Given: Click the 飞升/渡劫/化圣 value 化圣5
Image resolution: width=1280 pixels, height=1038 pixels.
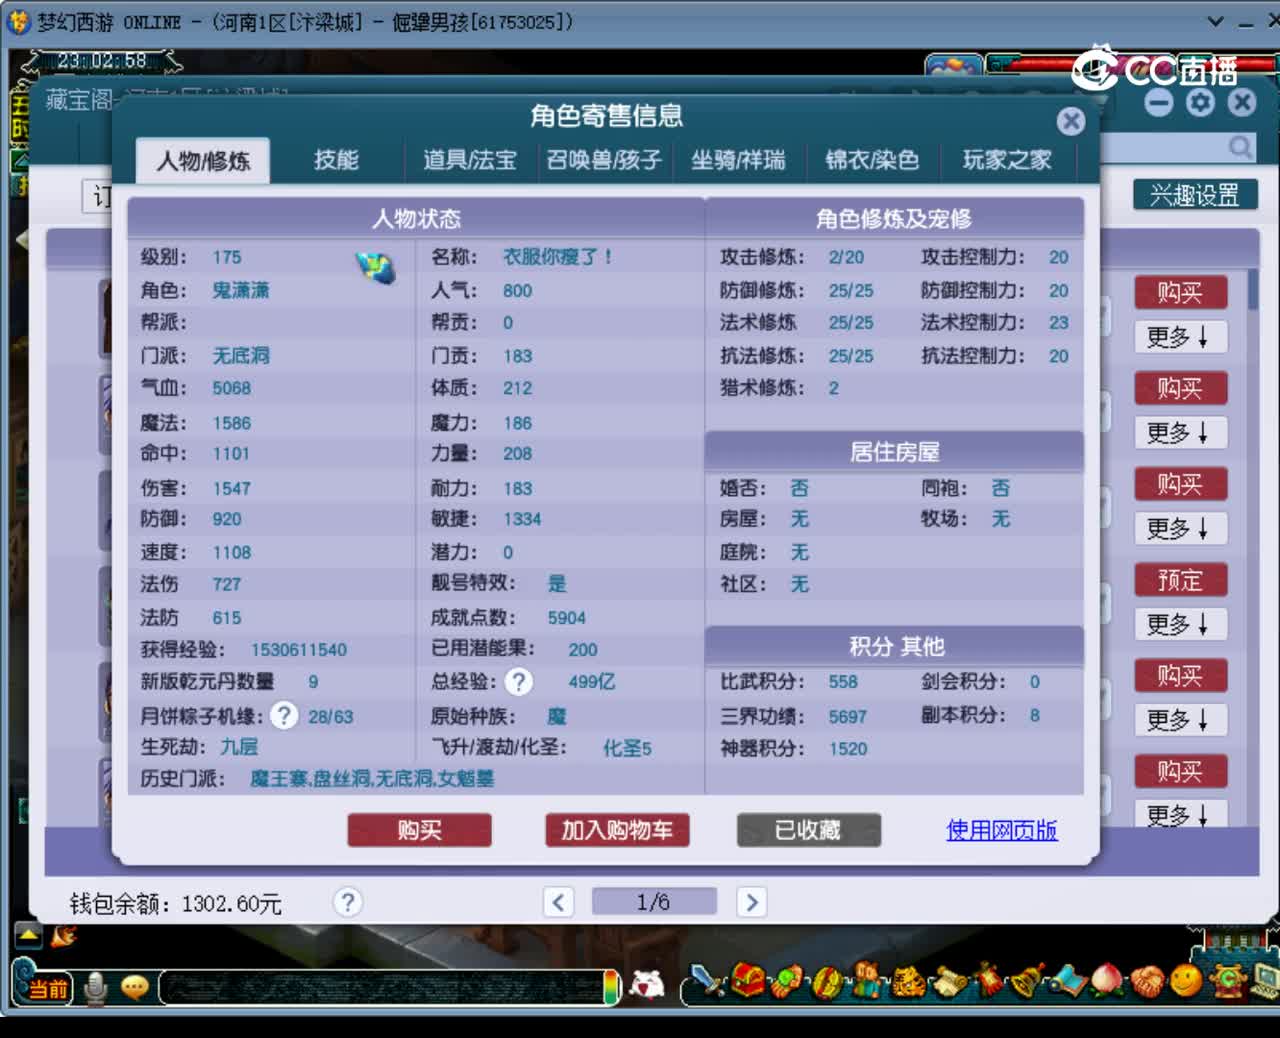Looking at the screenshot, I should [x=627, y=748].
